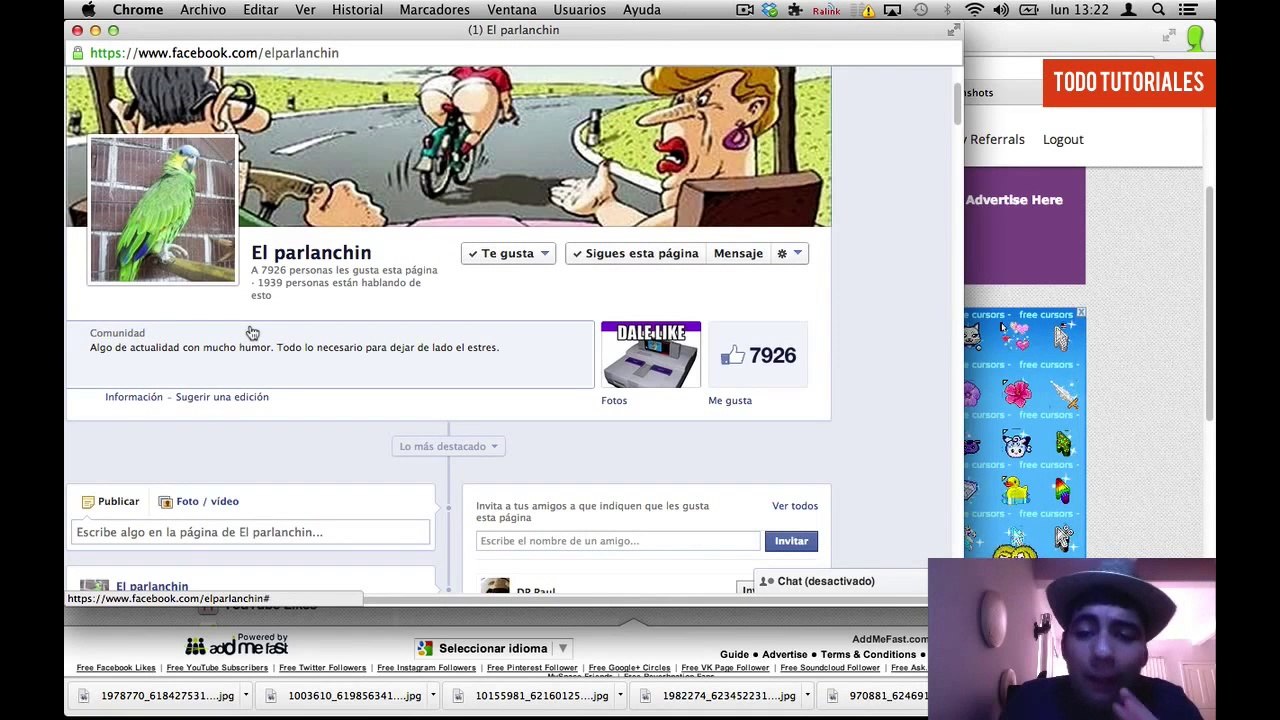Open the Time Machine menu icon
The image size is (1280, 720).
[x=920, y=10]
